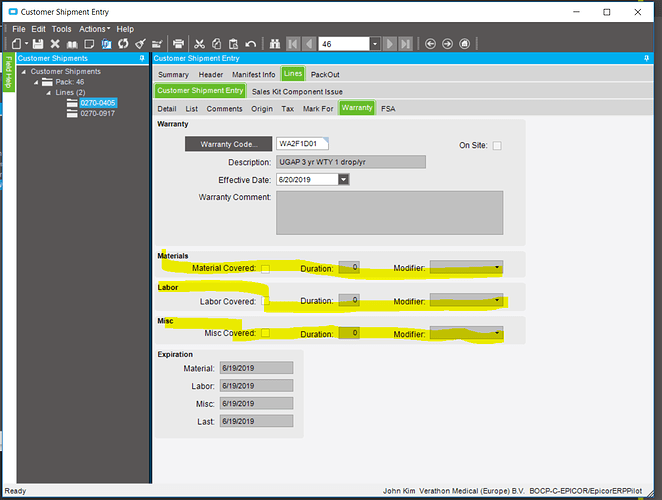
Task: Select line 0270-0917 in the tree
Action: tap(98, 113)
